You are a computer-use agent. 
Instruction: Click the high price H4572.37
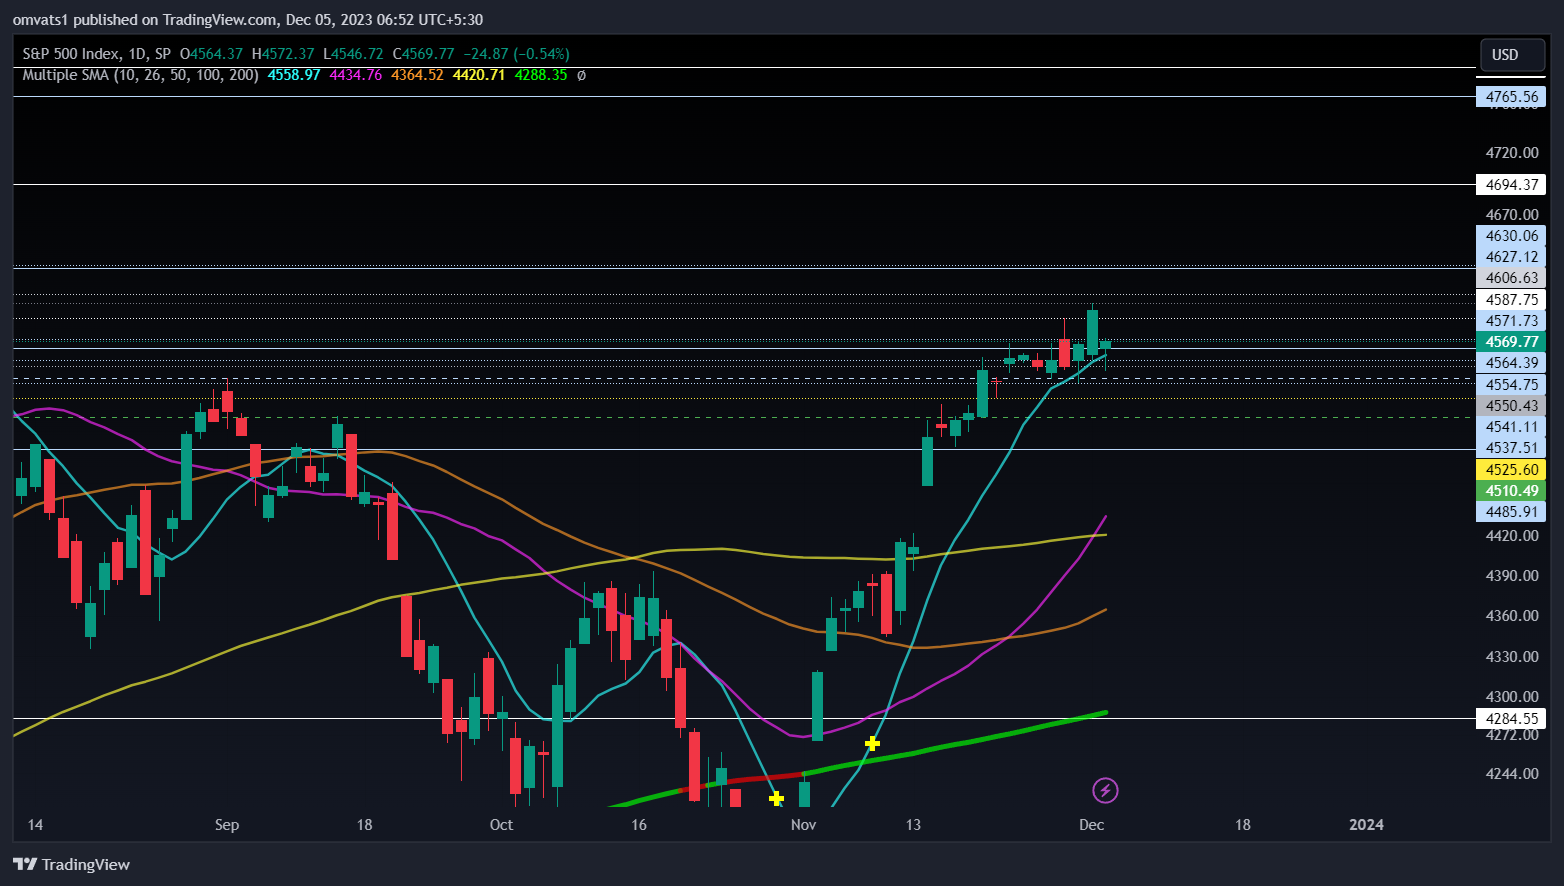(x=283, y=54)
